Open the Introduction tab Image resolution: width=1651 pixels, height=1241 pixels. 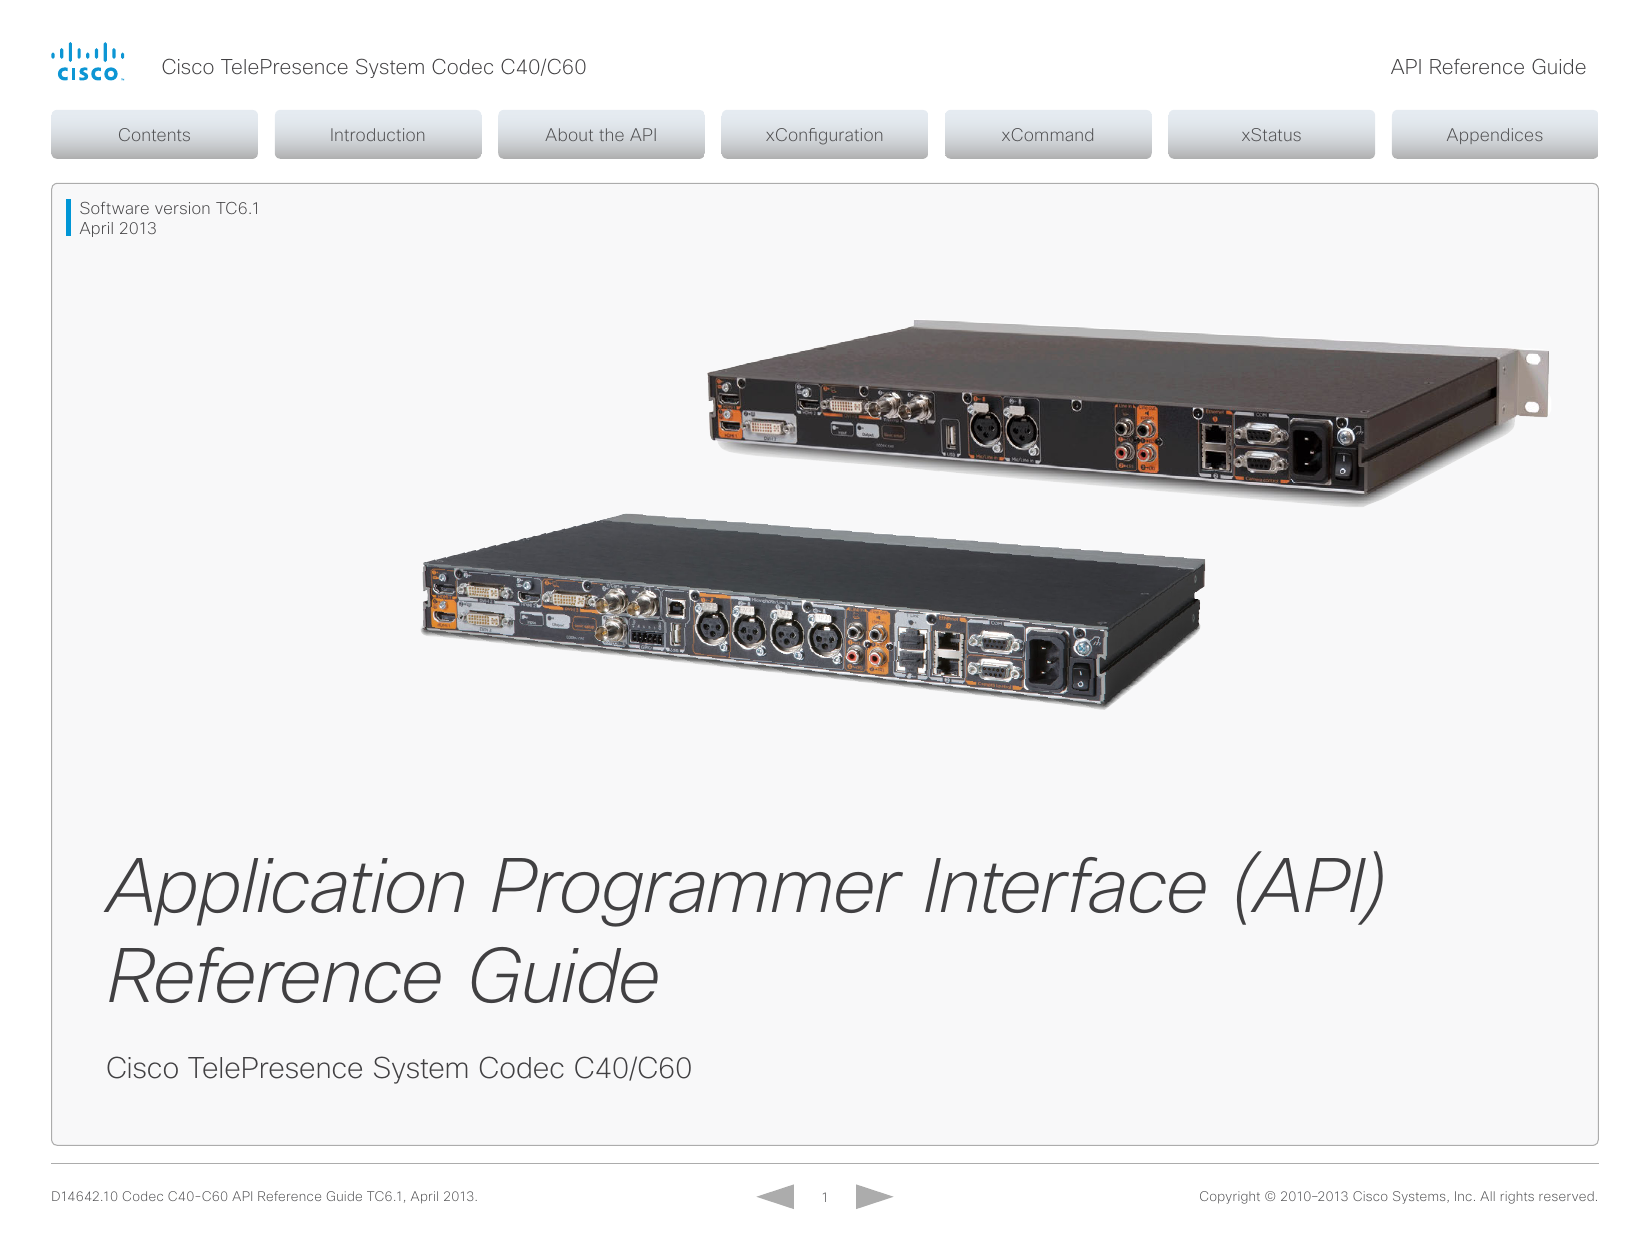pos(378,135)
